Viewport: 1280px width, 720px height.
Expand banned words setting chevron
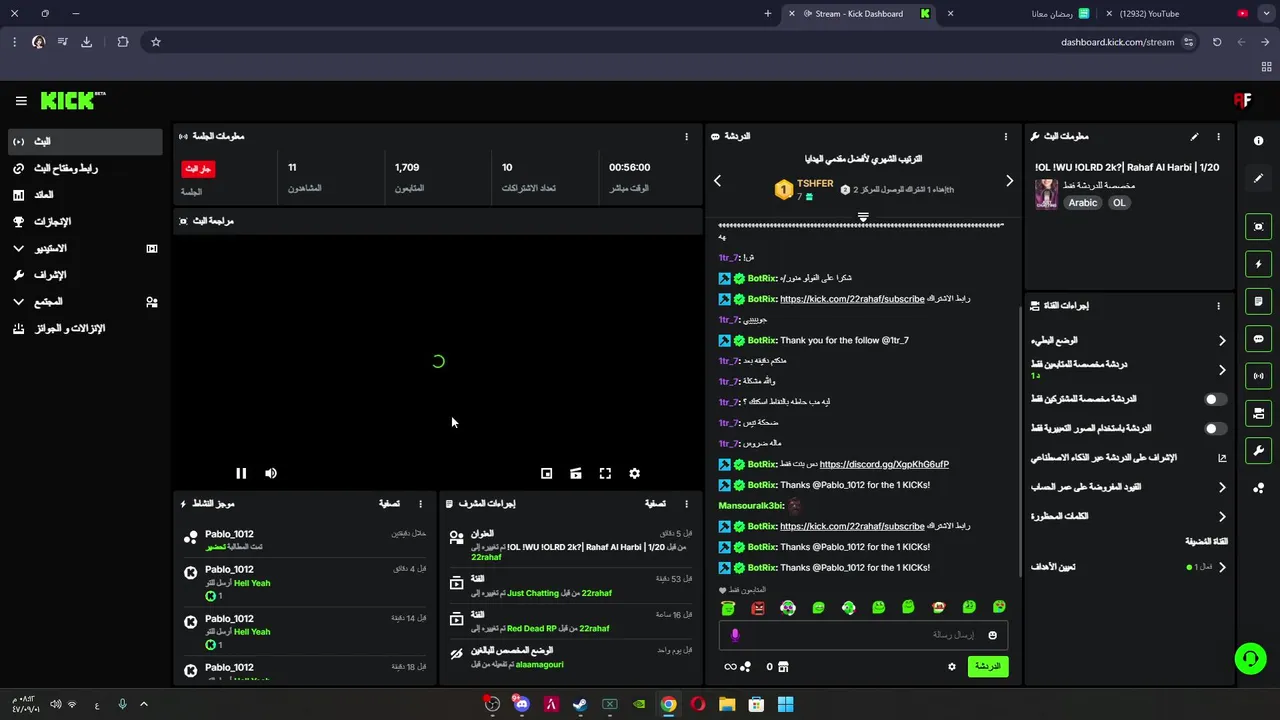(1222, 517)
